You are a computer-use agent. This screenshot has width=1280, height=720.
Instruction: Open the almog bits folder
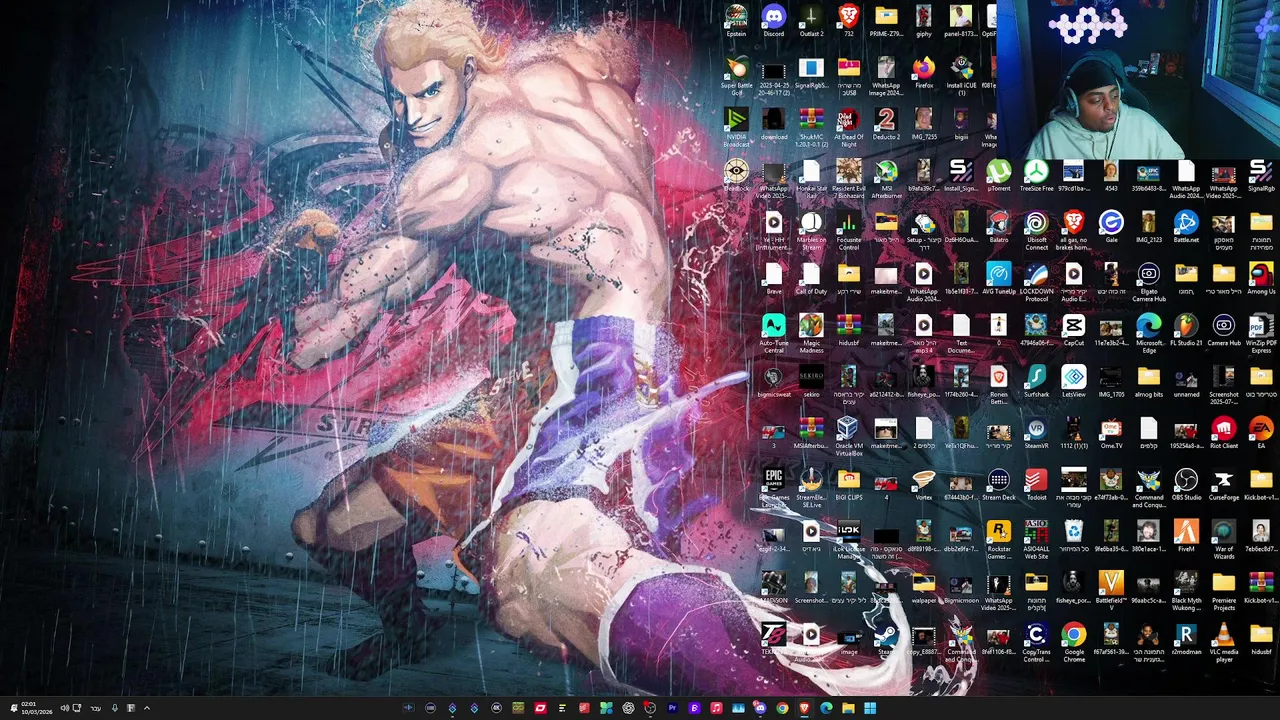point(1149,382)
